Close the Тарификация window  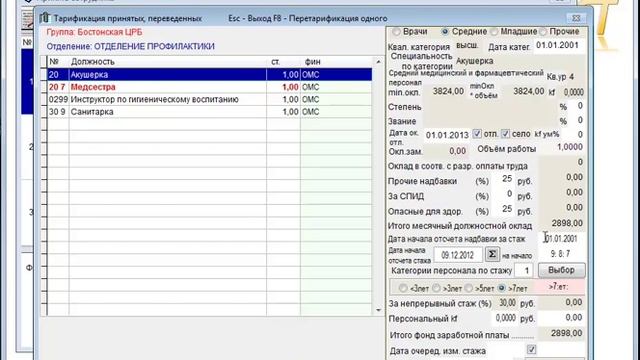pos(576,18)
